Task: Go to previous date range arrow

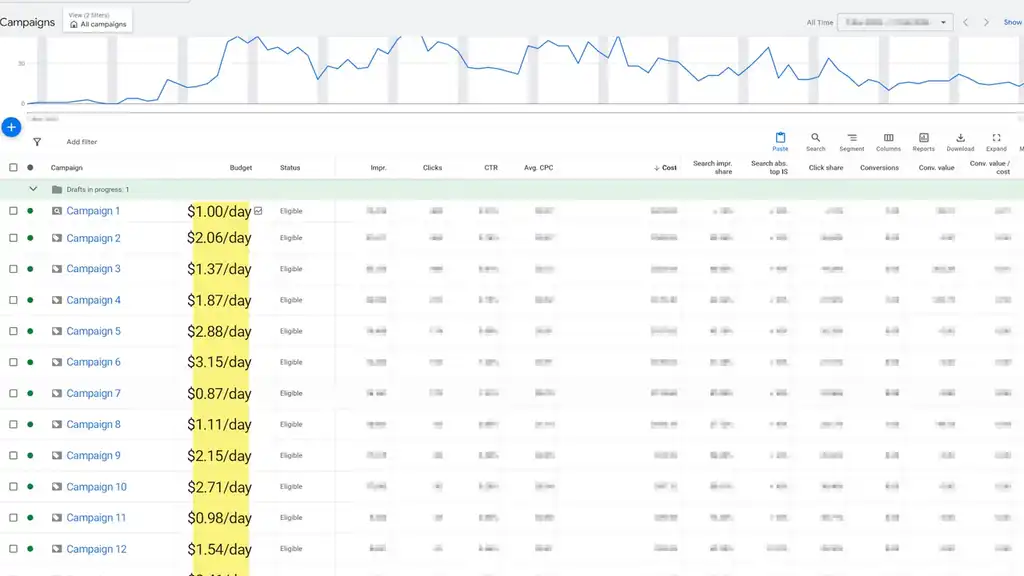Action: (965, 22)
